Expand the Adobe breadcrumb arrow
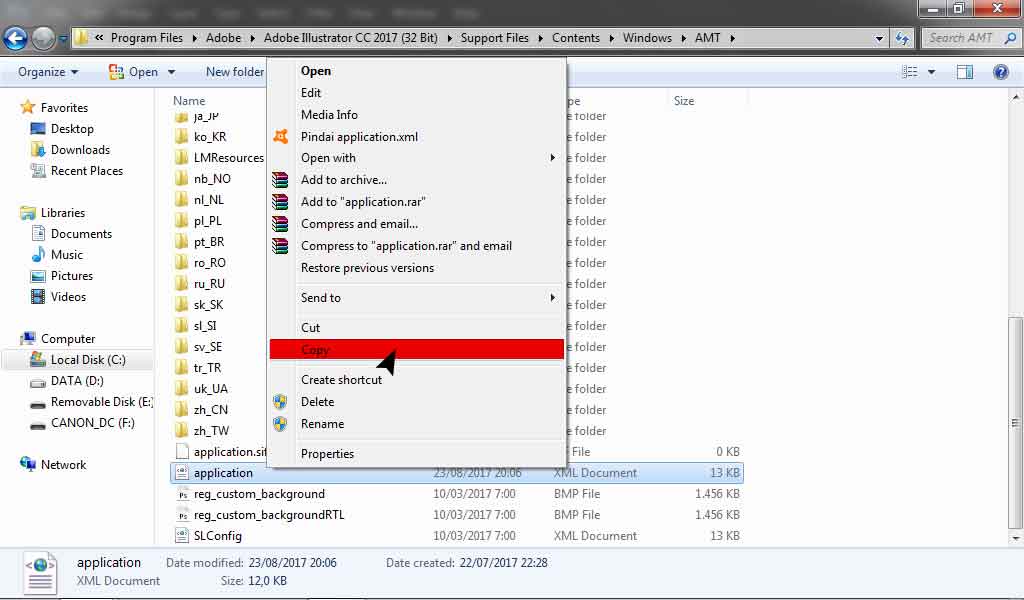Viewport: 1024px width, 600px height. pyautogui.click(x=252, y=39)
